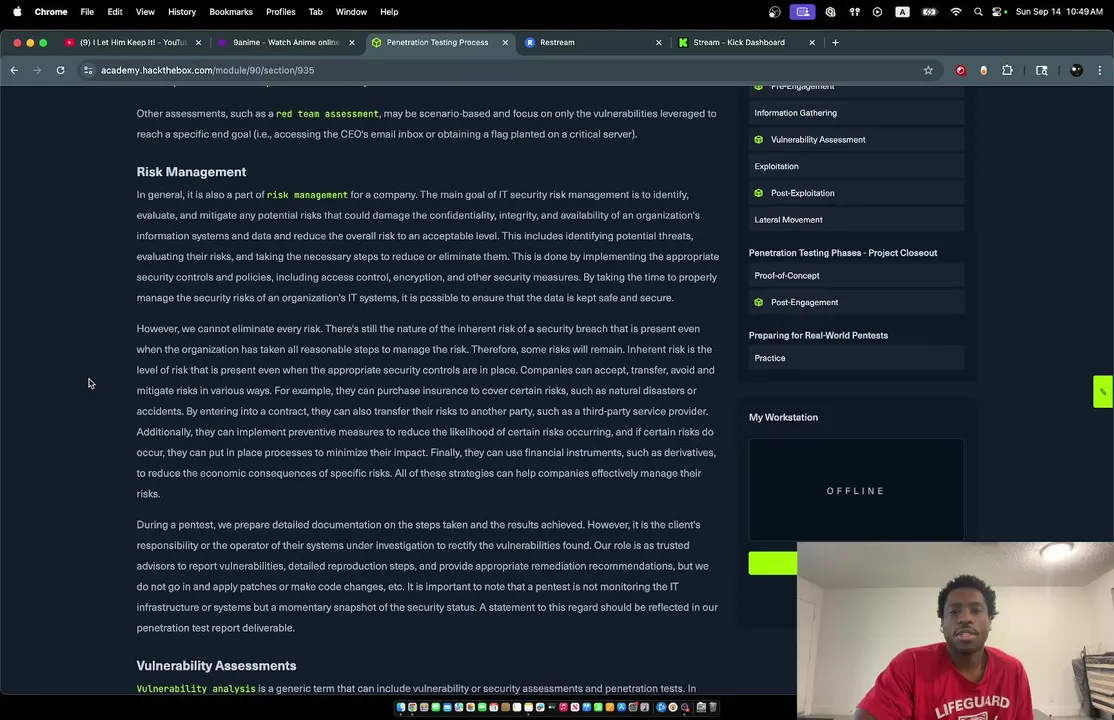The image size is (1114, 720).
Task: Click the green cube beside Post-Engagement
Action: pyautogui.click(x=758, y=303)
